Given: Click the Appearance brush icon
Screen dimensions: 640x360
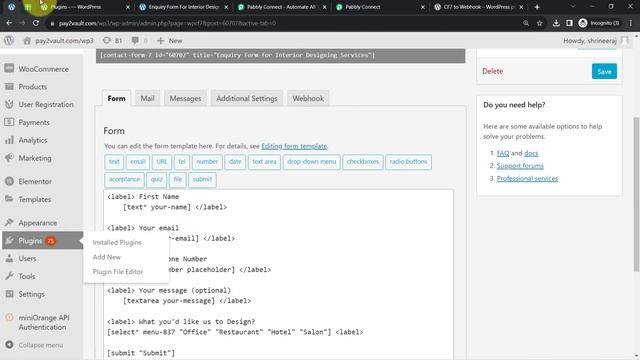Looking at the screenshot, I should [x=9, y=222].
